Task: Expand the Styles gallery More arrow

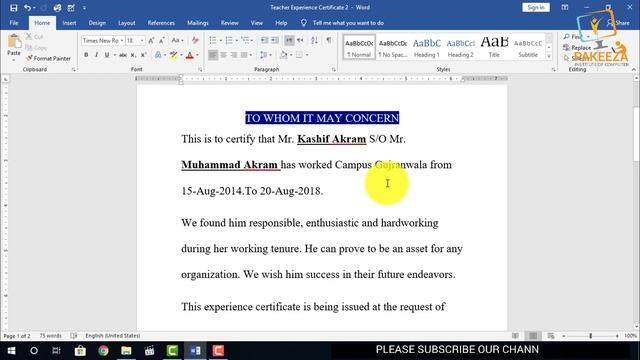Action: pos(549,57)
